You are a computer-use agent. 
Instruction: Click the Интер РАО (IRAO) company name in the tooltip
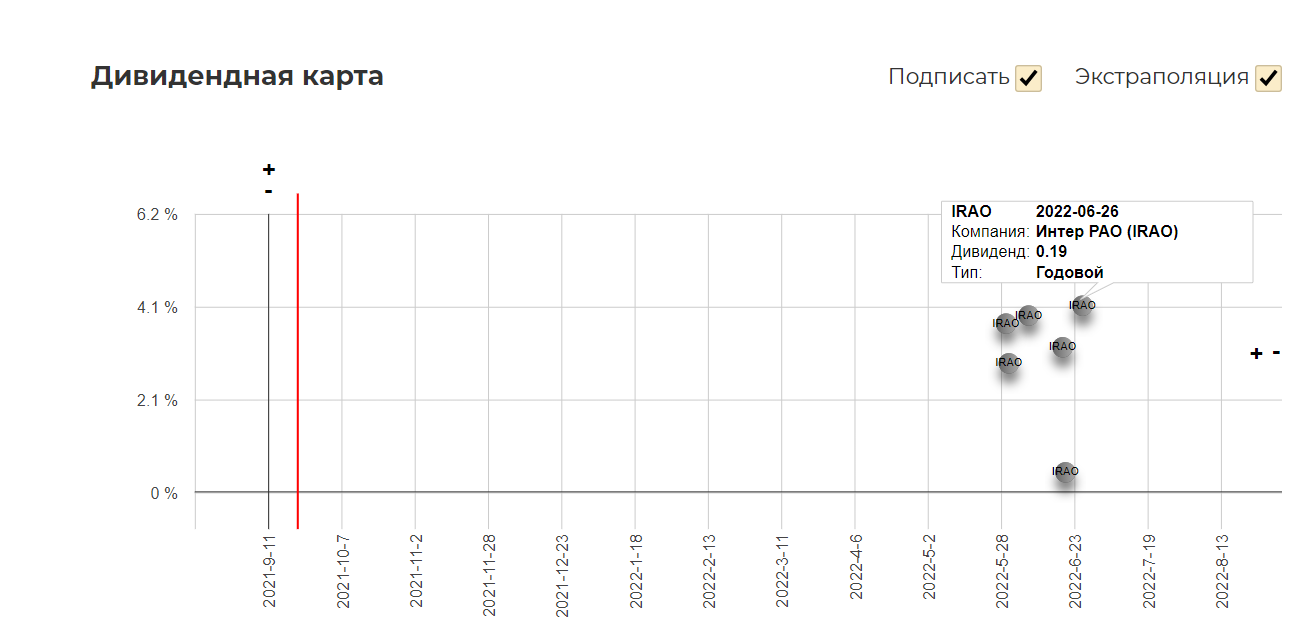[x=1107, y=232]
